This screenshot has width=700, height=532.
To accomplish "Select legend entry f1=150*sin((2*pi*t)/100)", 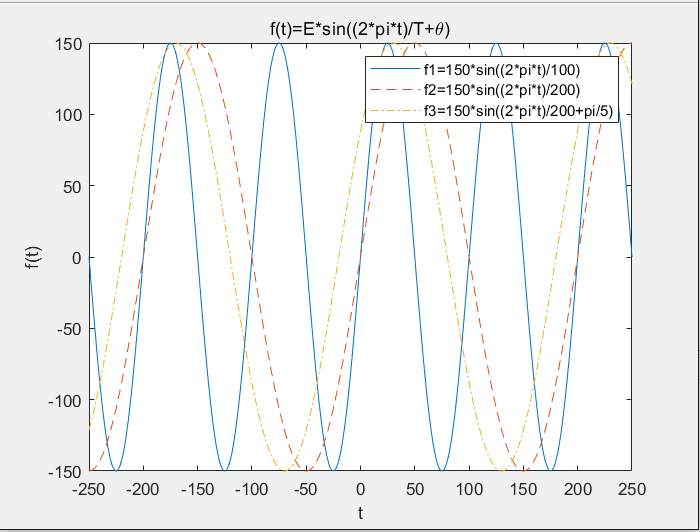I will [x=502, y=70].
